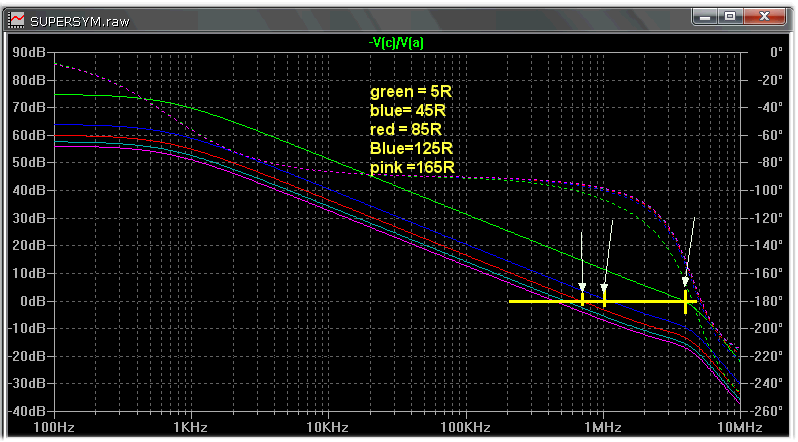
Task: Click the 100Hz frequency axis label
Action: (53, 427)
